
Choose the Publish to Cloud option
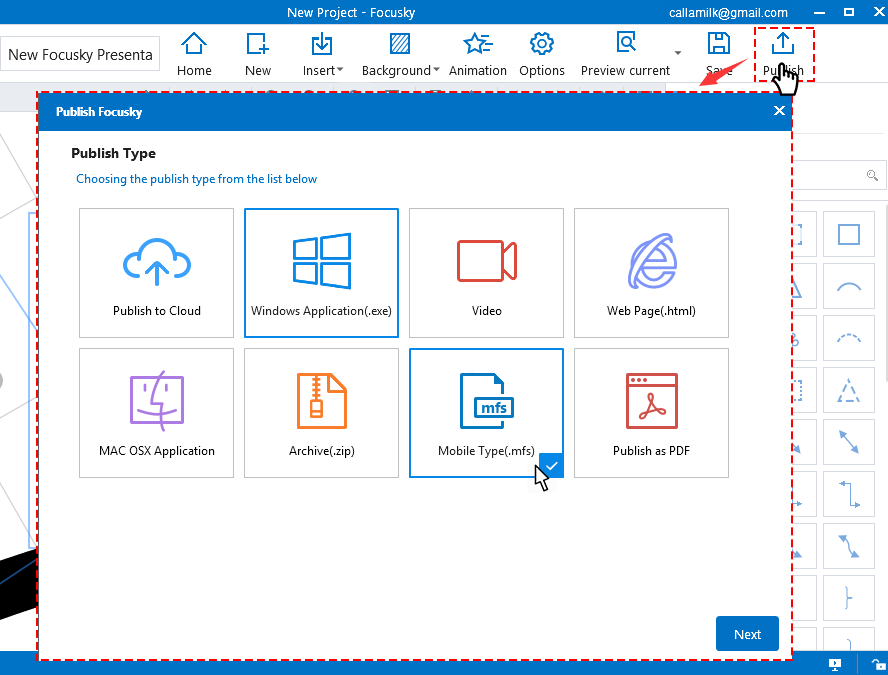tap(156, 273)
